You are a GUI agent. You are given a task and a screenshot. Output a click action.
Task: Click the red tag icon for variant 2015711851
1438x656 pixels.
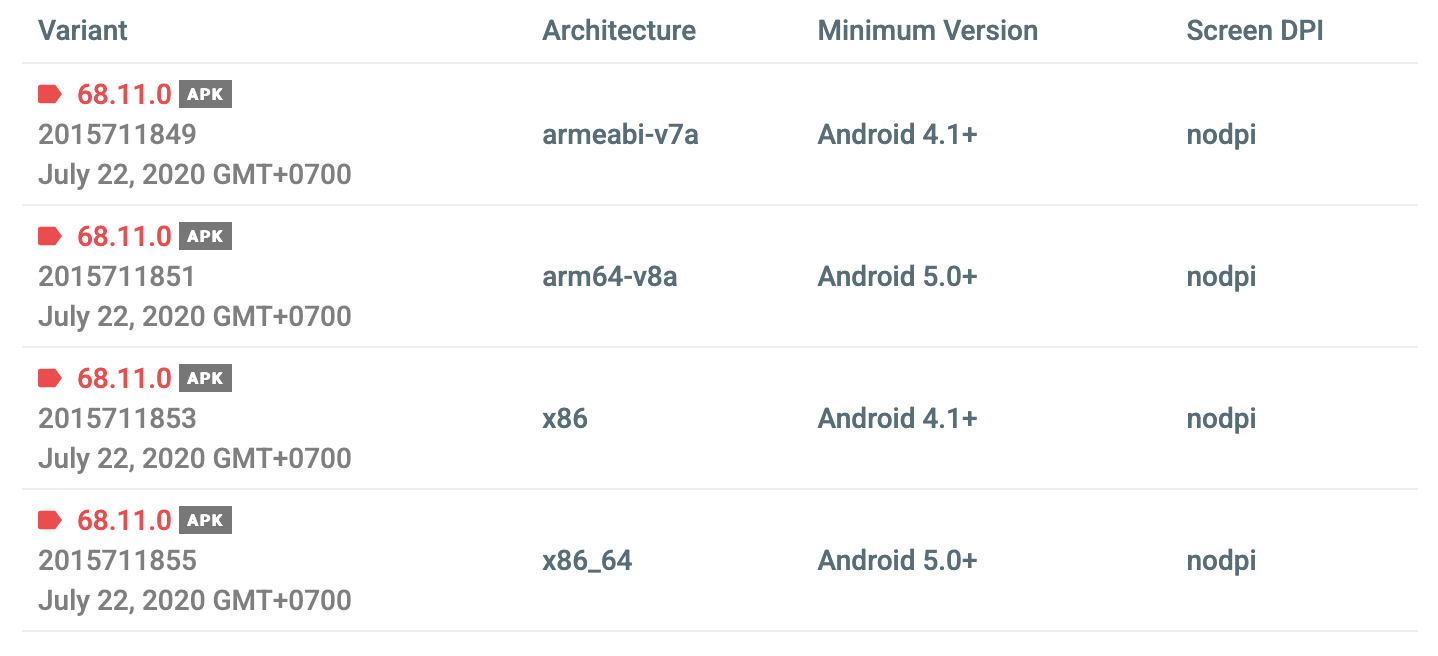pyautogui.click(x=50, y=236)
